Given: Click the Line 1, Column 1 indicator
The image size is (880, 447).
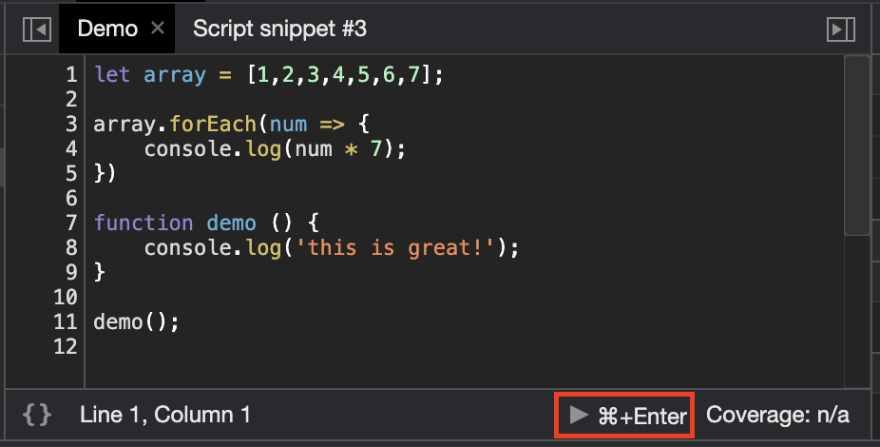Looking at the screenshot, I should 165,415.
